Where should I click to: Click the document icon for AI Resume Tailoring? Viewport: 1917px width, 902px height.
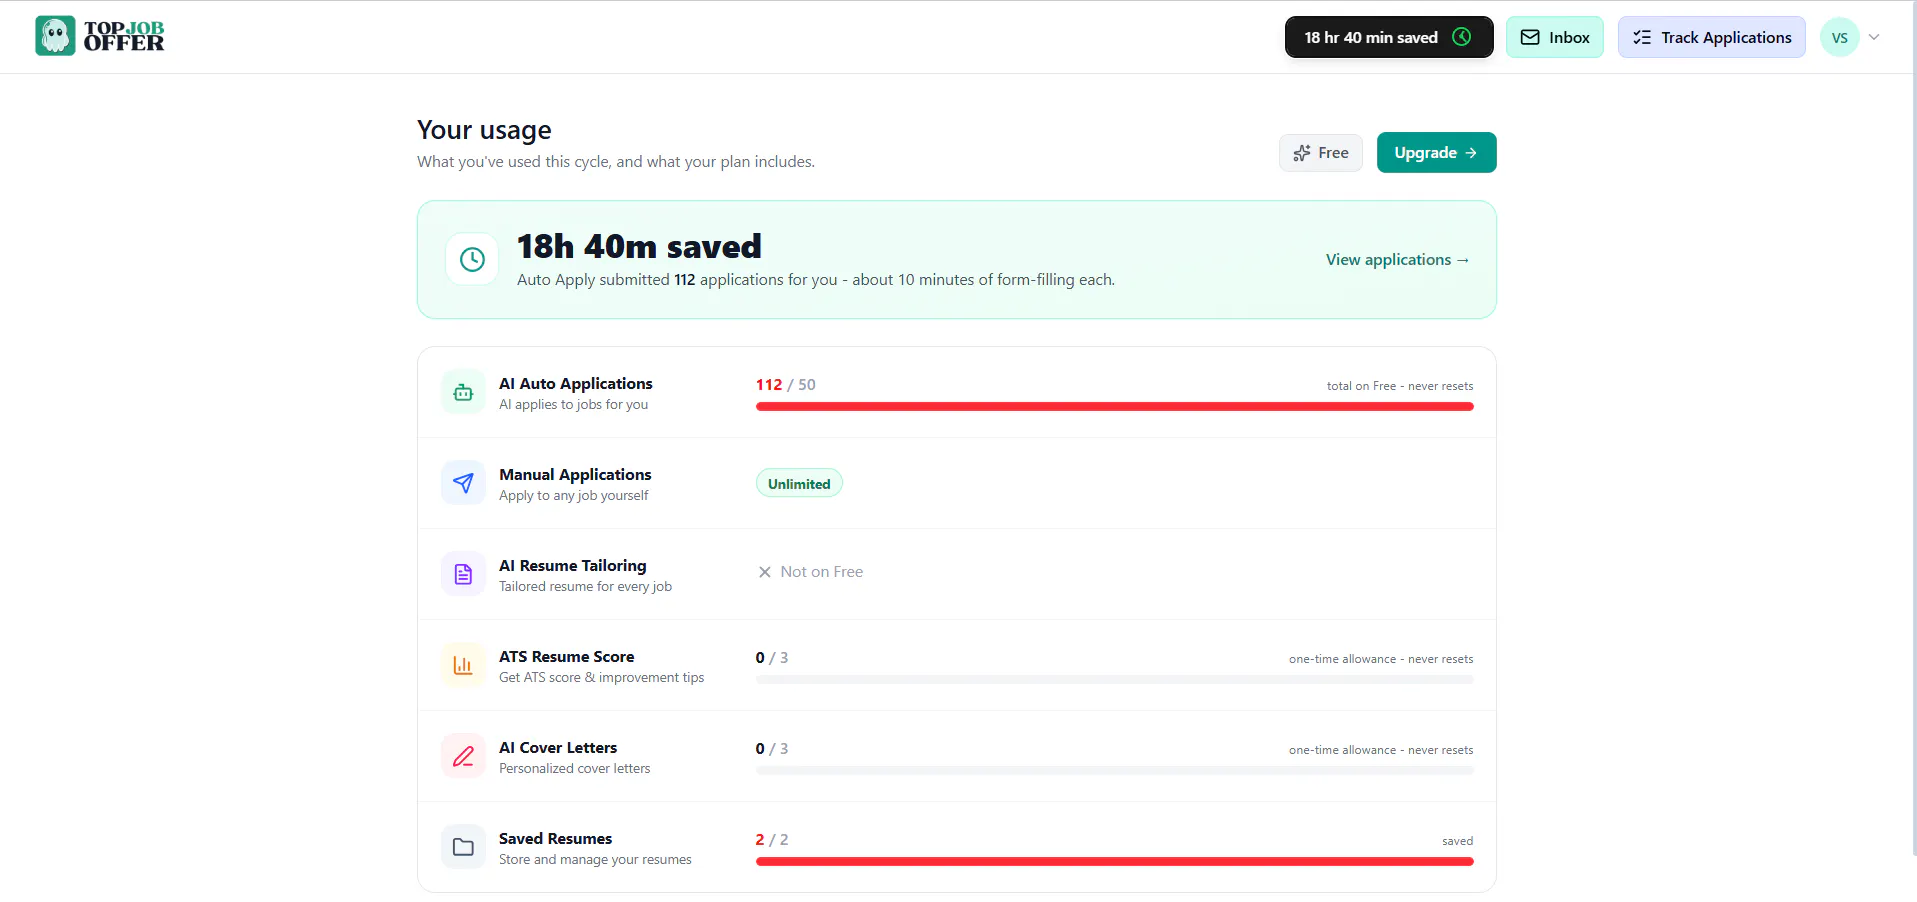[x=463, y=574]
